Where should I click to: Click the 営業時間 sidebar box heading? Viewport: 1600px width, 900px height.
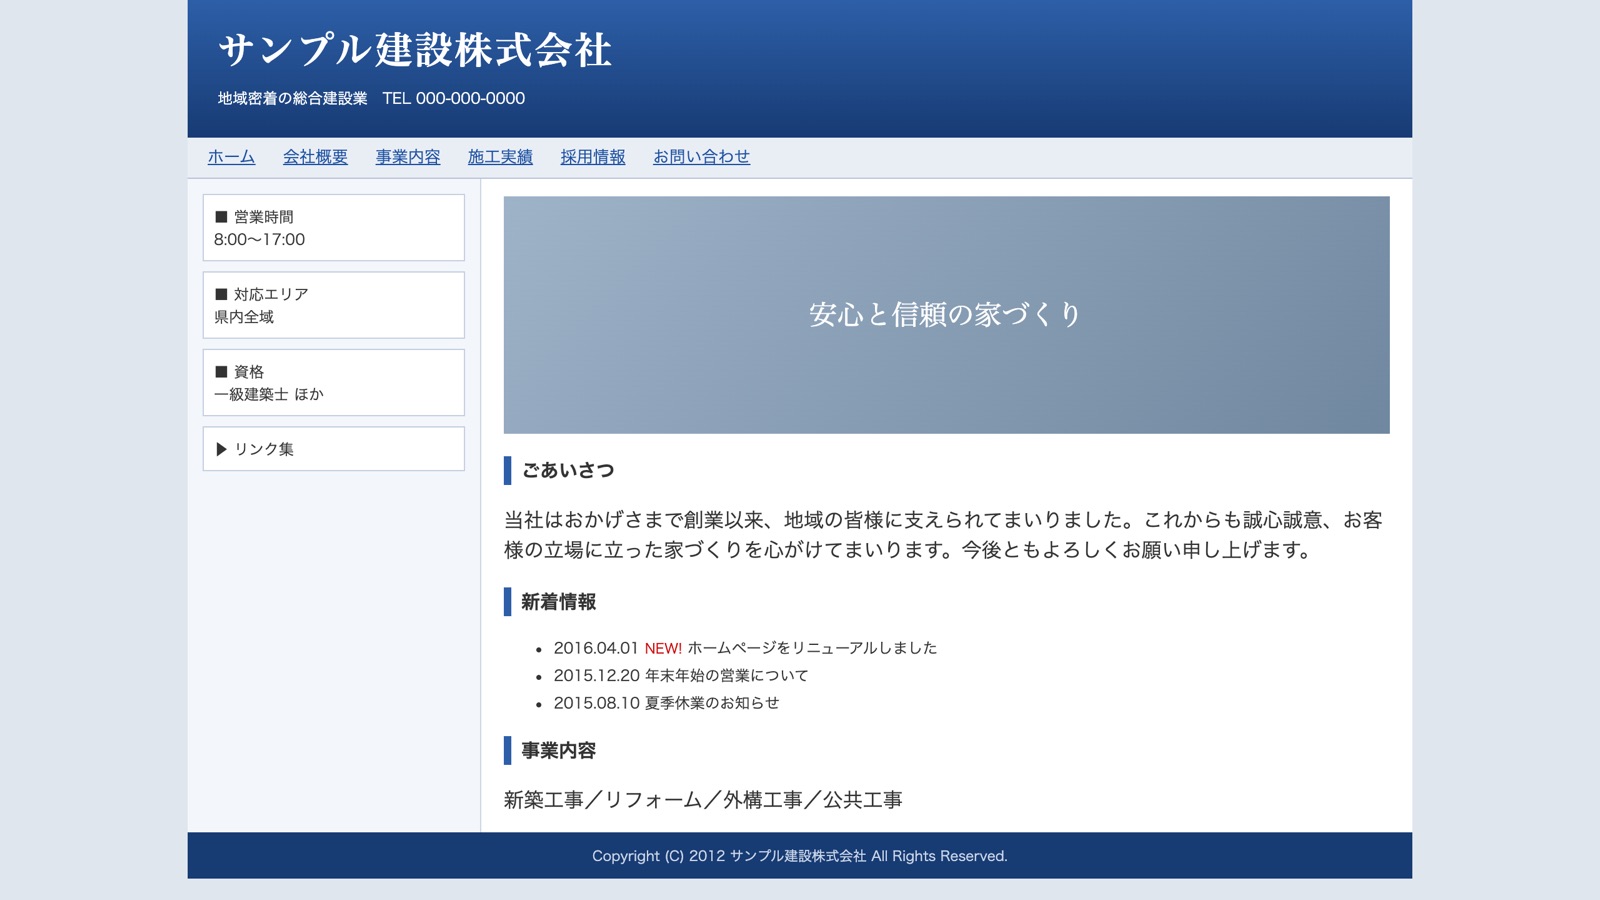(254, 217)
